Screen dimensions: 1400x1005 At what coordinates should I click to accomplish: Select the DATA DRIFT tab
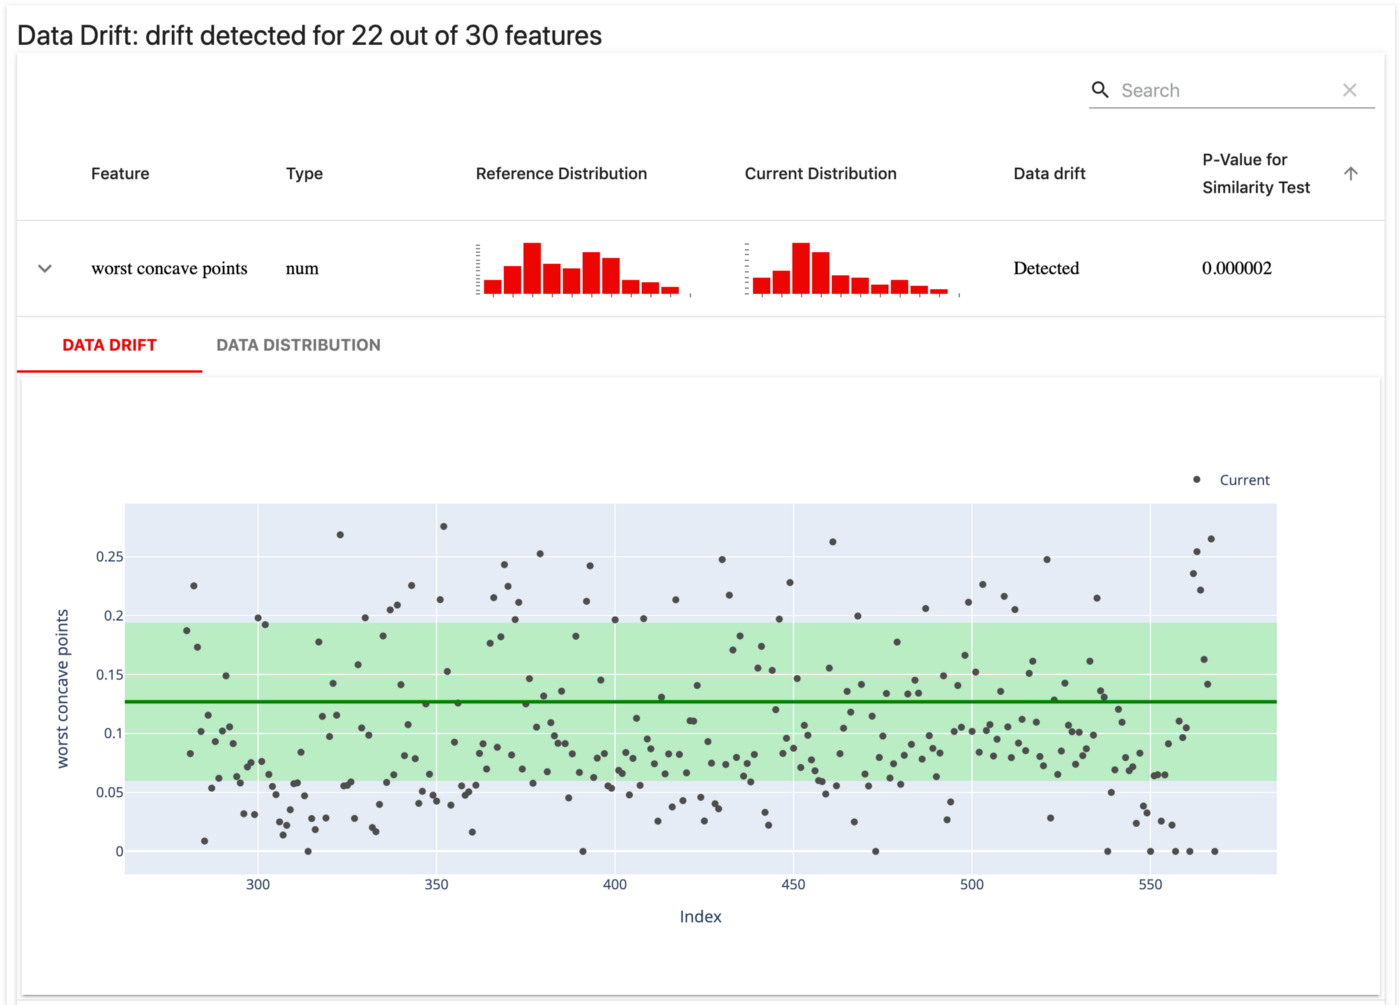110,344
